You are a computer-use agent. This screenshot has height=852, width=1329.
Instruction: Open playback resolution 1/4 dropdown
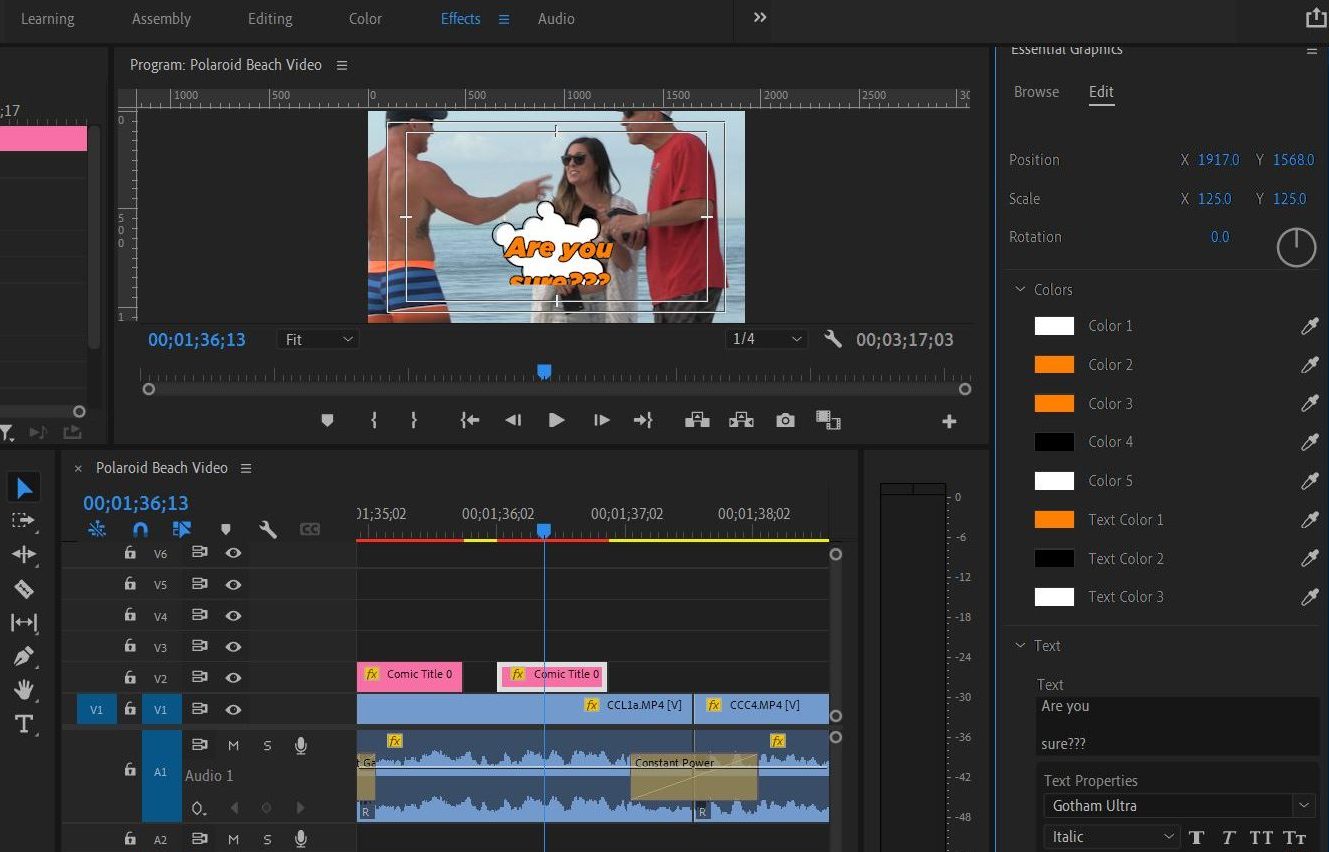tap(766, 340)
